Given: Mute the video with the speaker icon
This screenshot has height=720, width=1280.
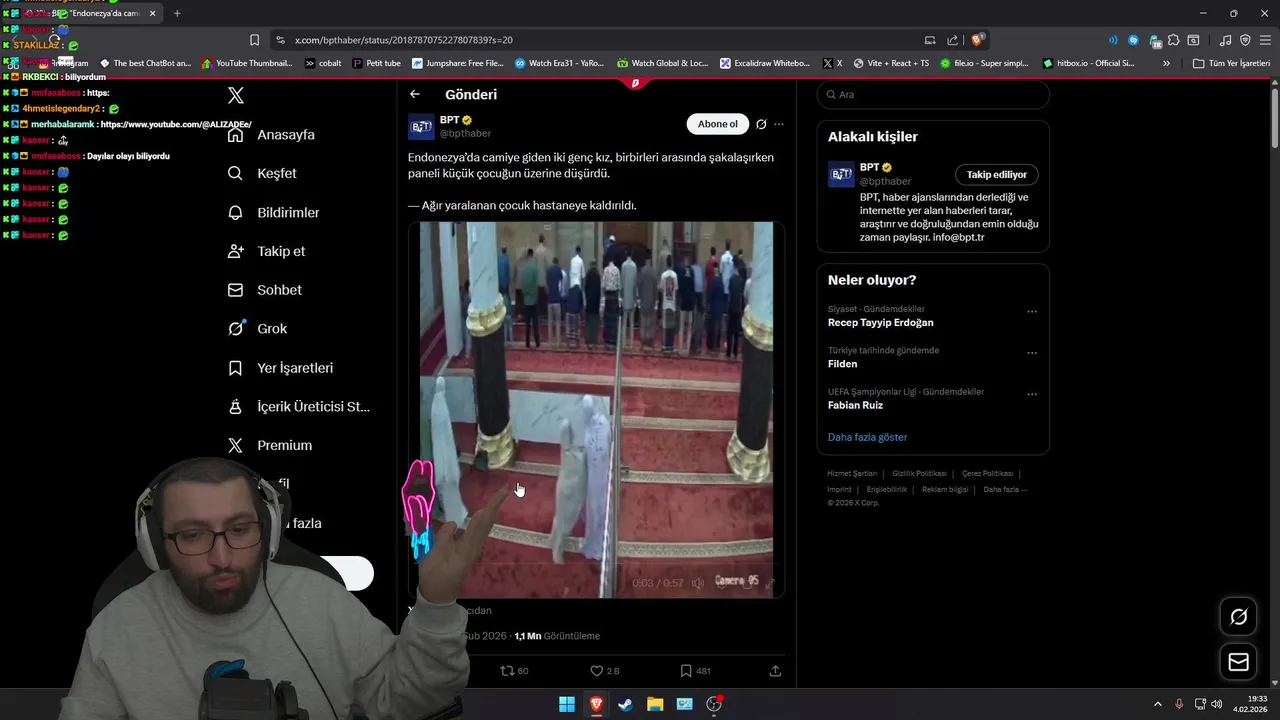Looking at the screenshot, I should tap(698, 583).
